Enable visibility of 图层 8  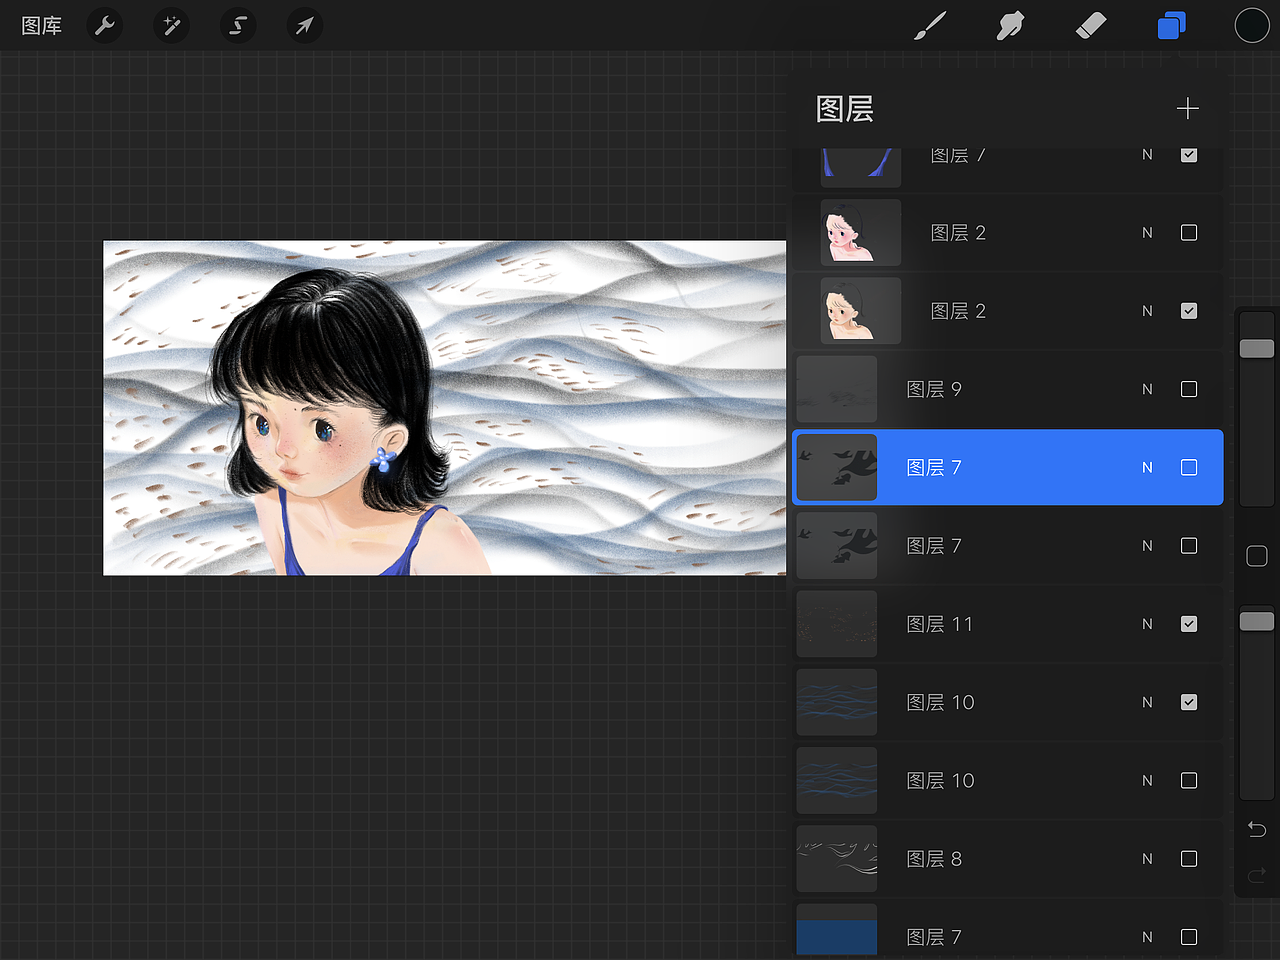(x=1189, y=859)
